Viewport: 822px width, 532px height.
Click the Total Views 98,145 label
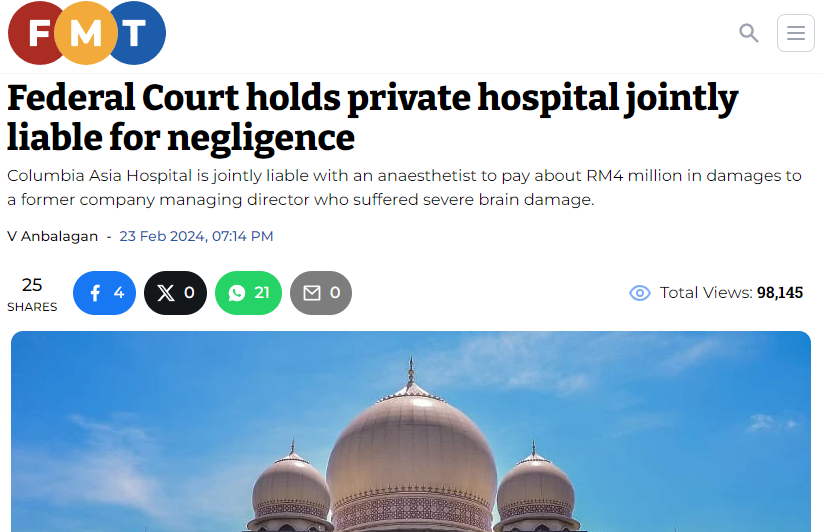click(x=731, y=292)
